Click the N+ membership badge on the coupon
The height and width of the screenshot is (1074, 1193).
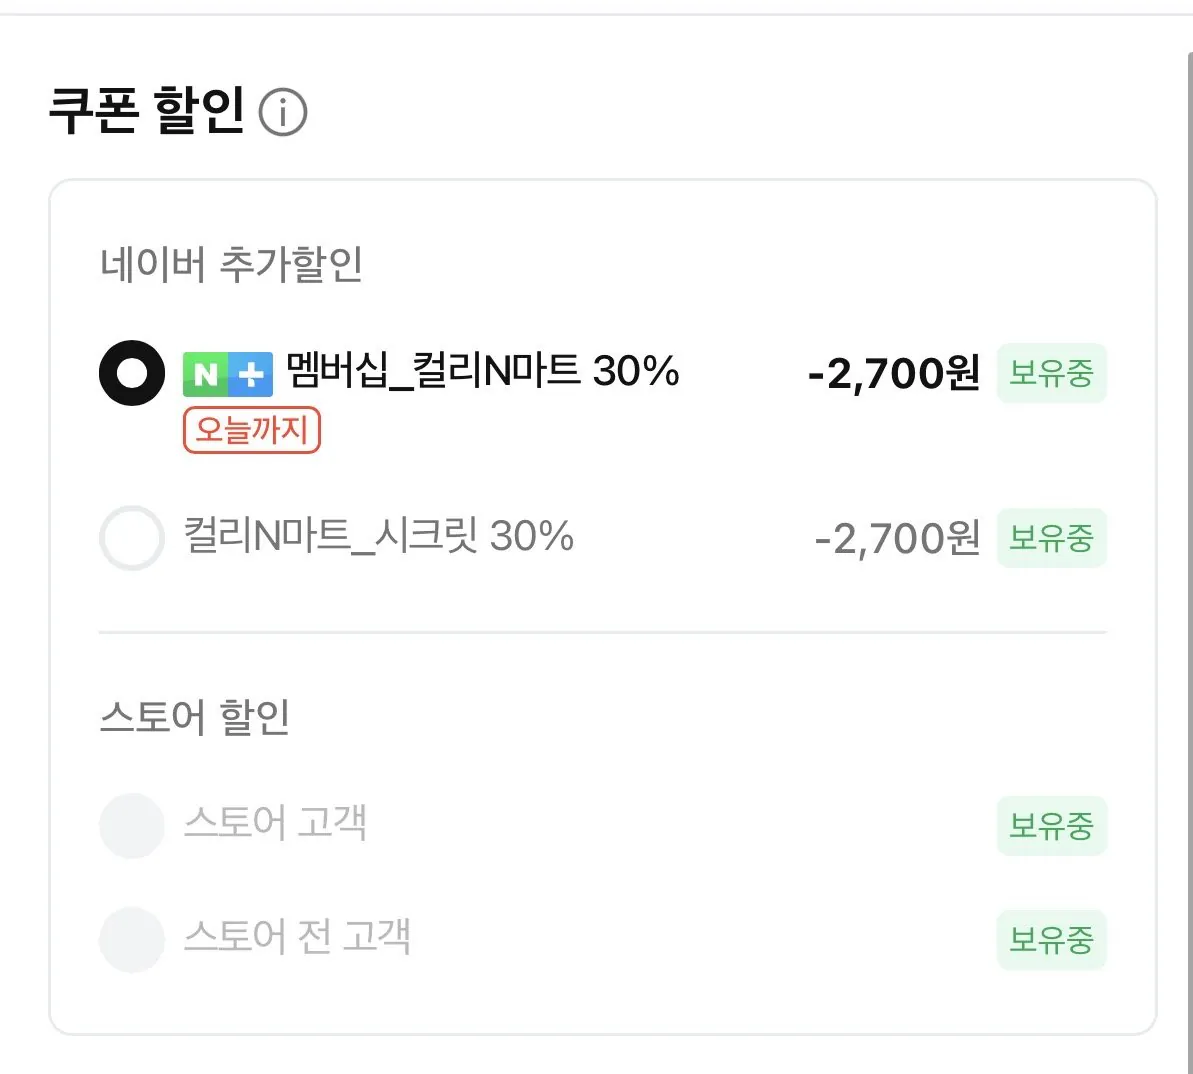(228, 373)
